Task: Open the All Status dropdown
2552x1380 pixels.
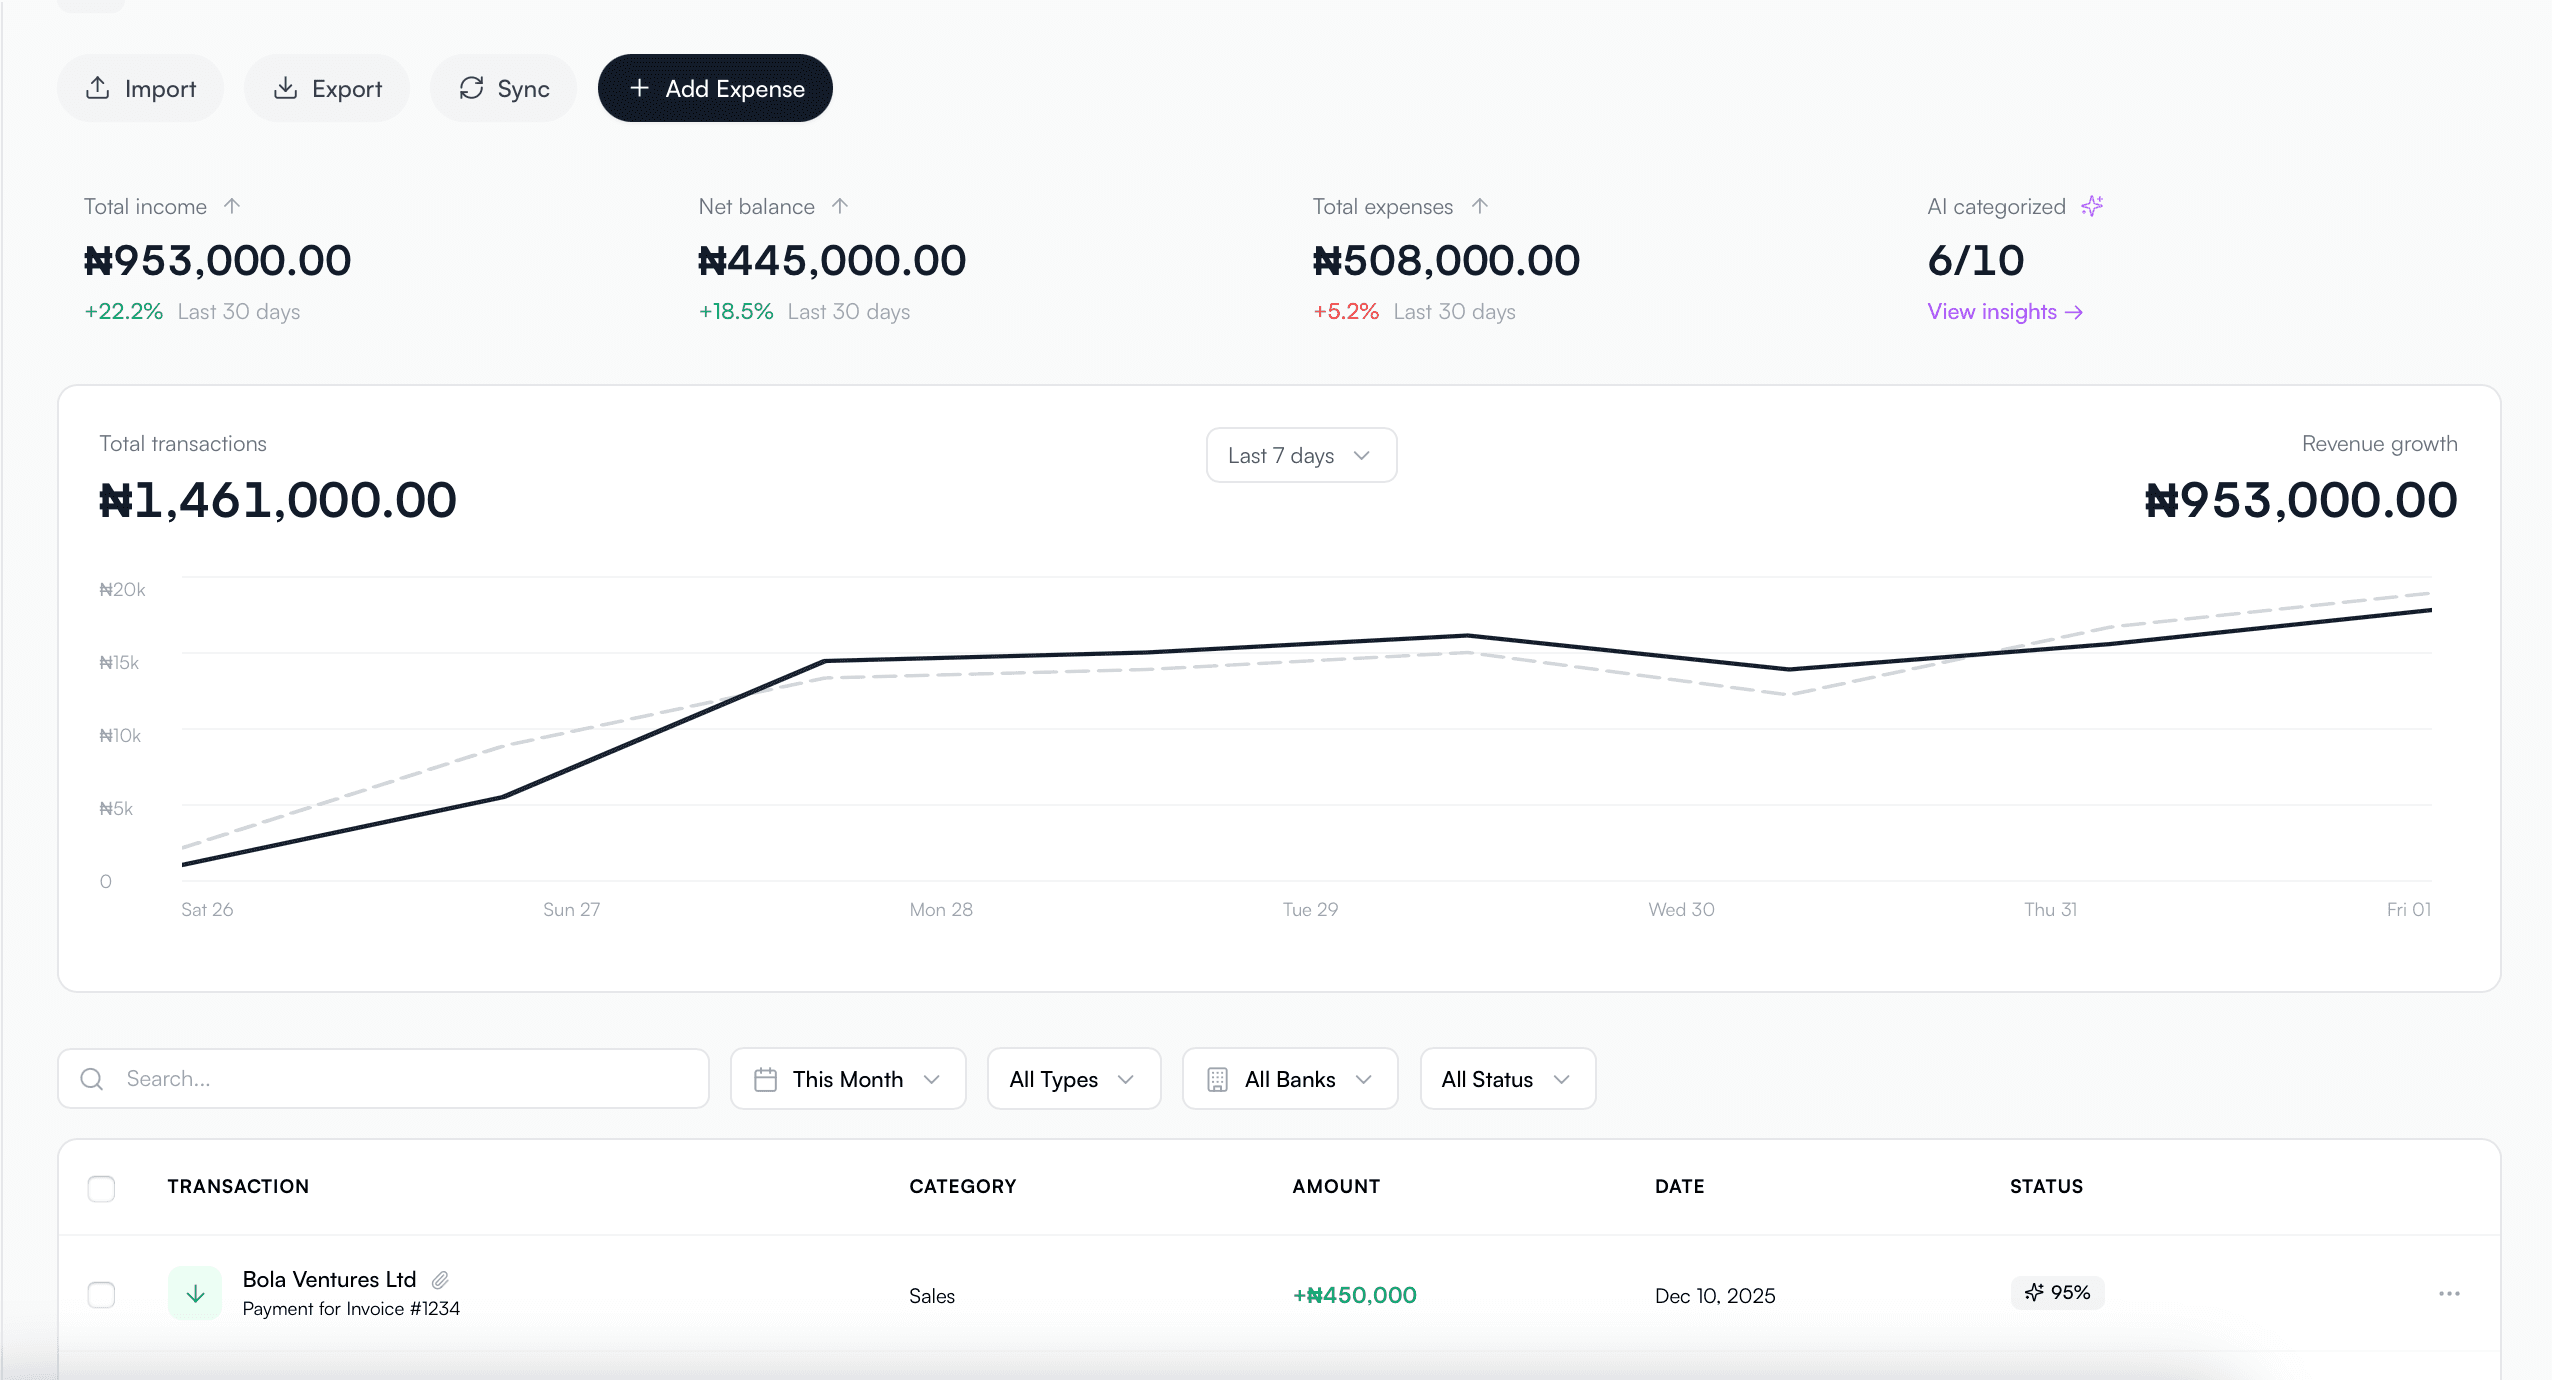Action: 1505,1079
